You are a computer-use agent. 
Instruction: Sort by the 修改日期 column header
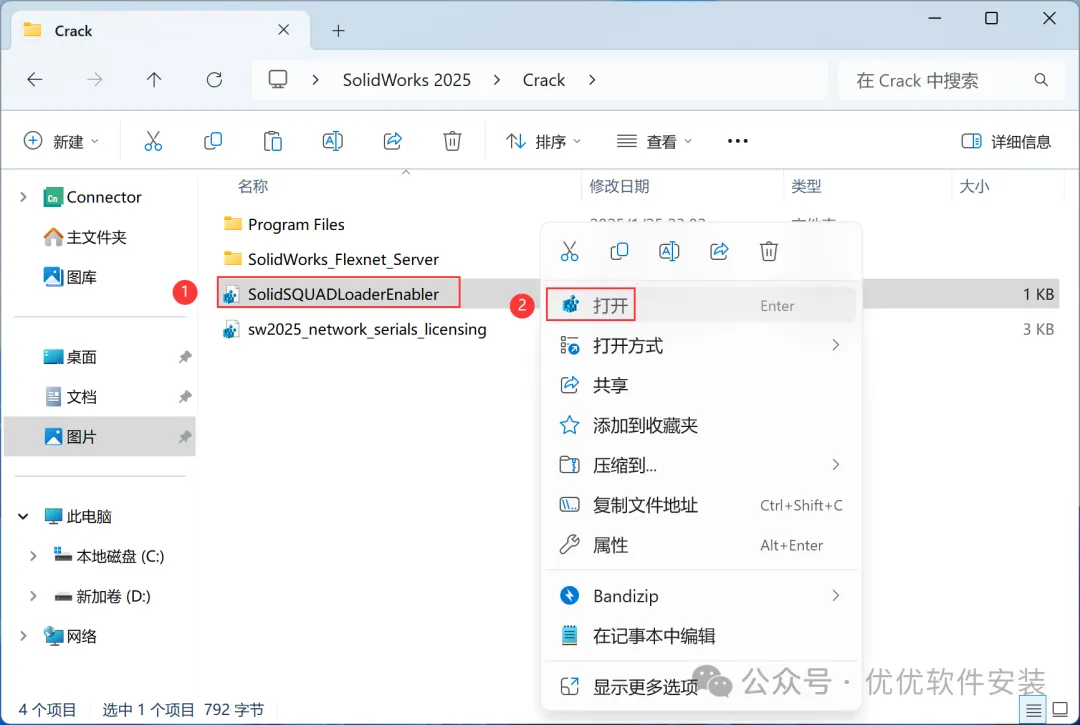click(x=619, y=186)
